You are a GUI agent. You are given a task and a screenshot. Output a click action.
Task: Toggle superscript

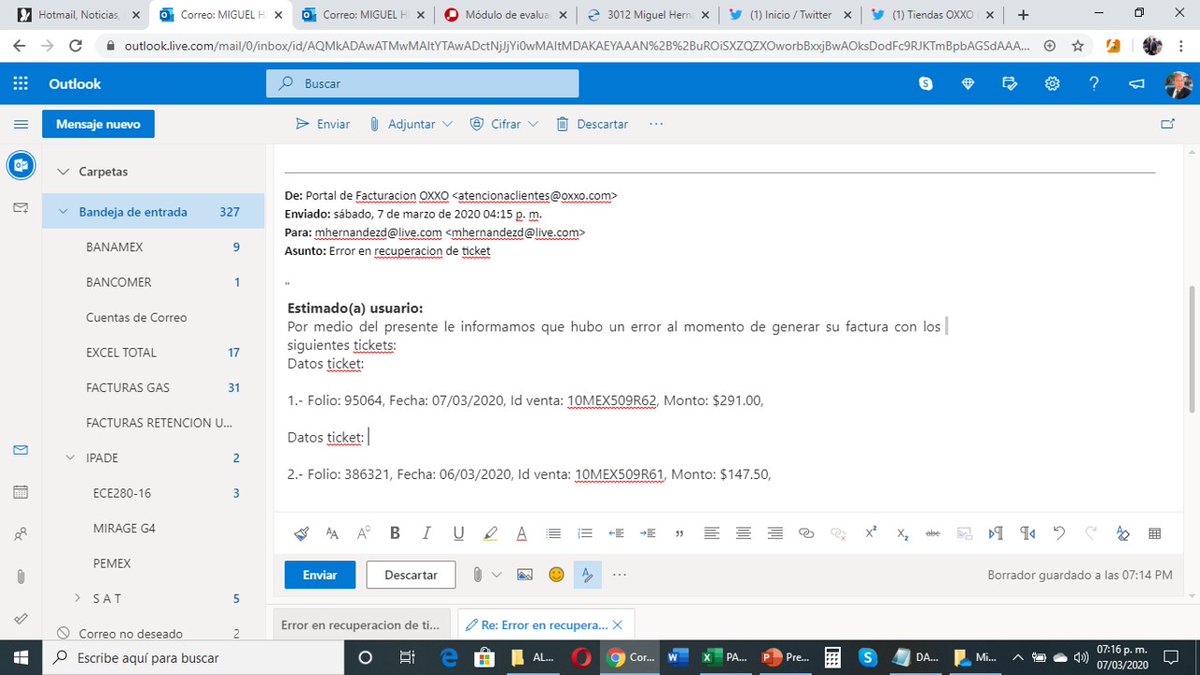coord(870,533)
